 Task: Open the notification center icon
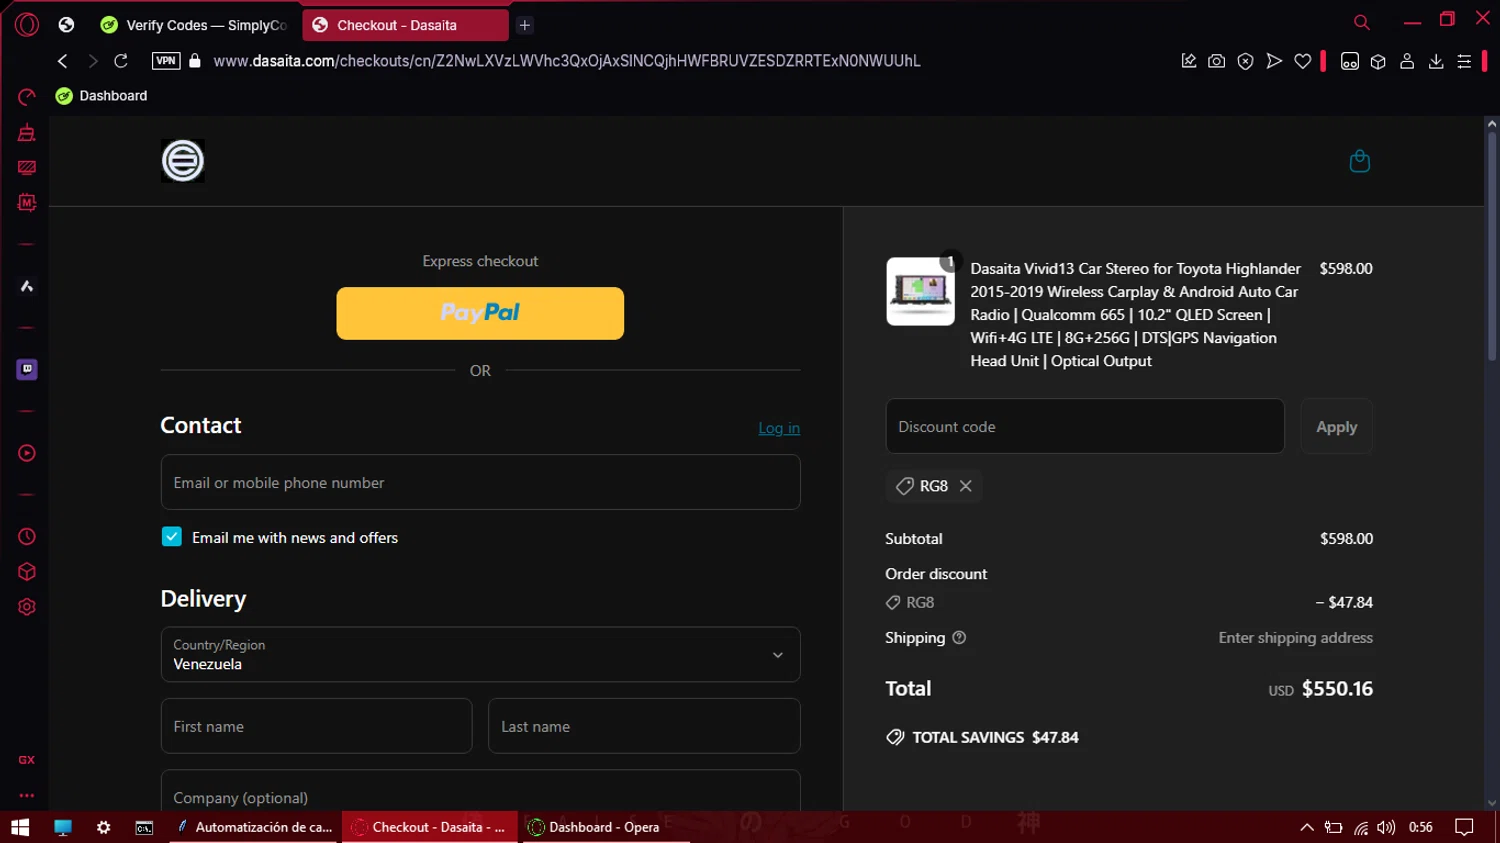[x=1464, y=827]
